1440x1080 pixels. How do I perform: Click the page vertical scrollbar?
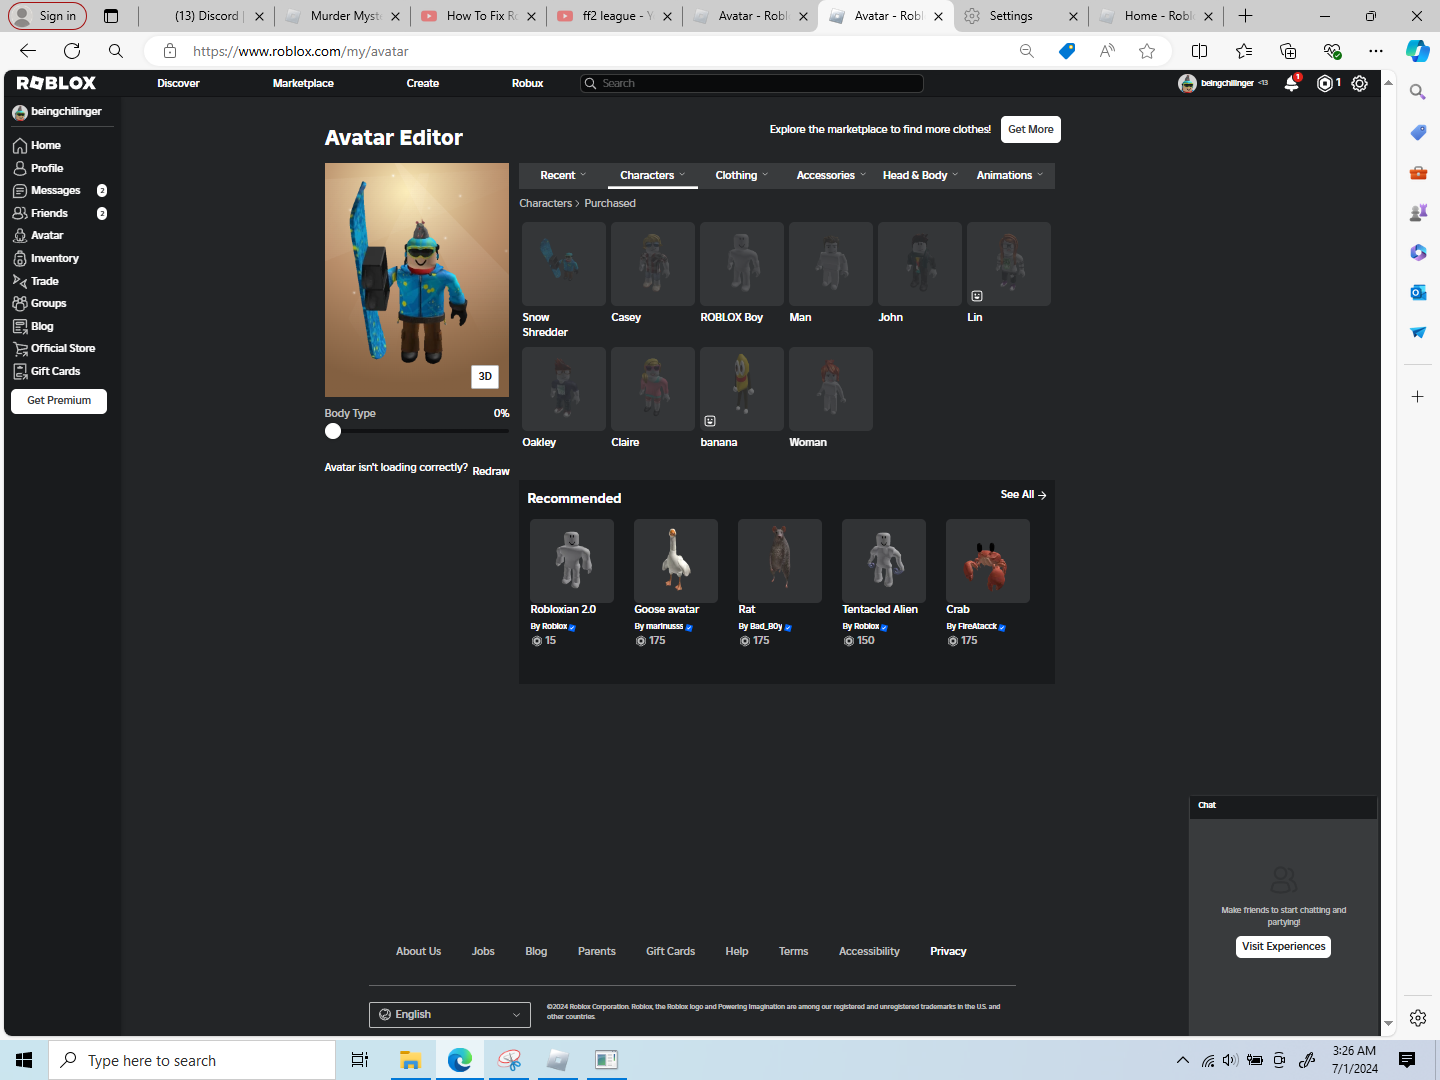pos(1387,552)
